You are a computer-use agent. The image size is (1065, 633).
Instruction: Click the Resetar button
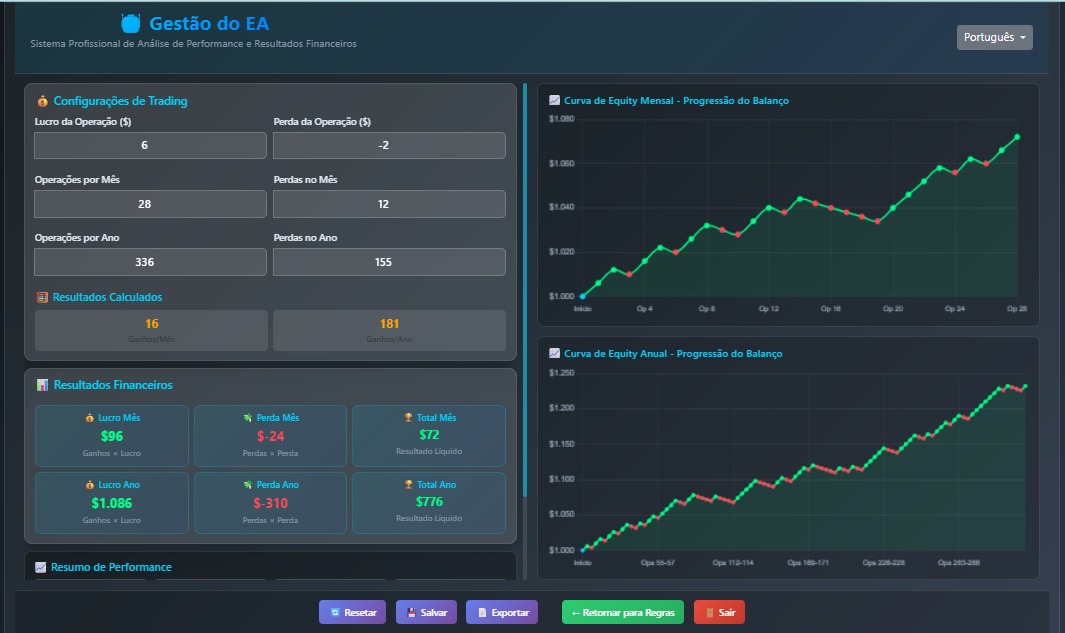click(353, 612)
